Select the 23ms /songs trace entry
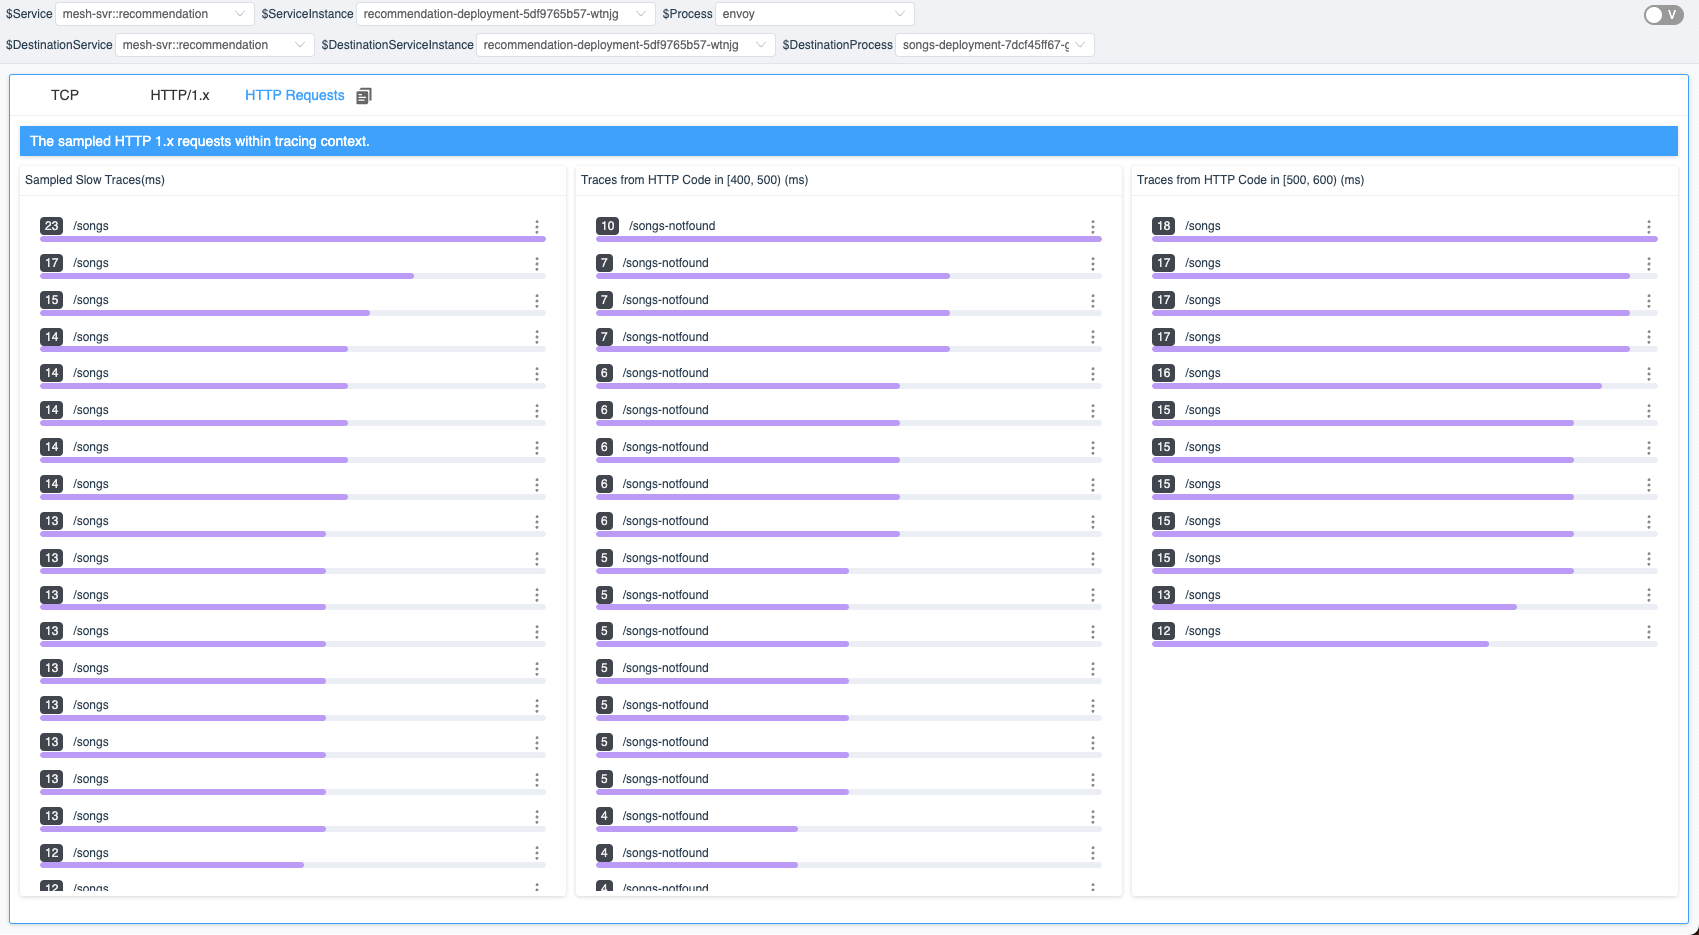Screen dimensions: 1699x935 pos(91,226)
